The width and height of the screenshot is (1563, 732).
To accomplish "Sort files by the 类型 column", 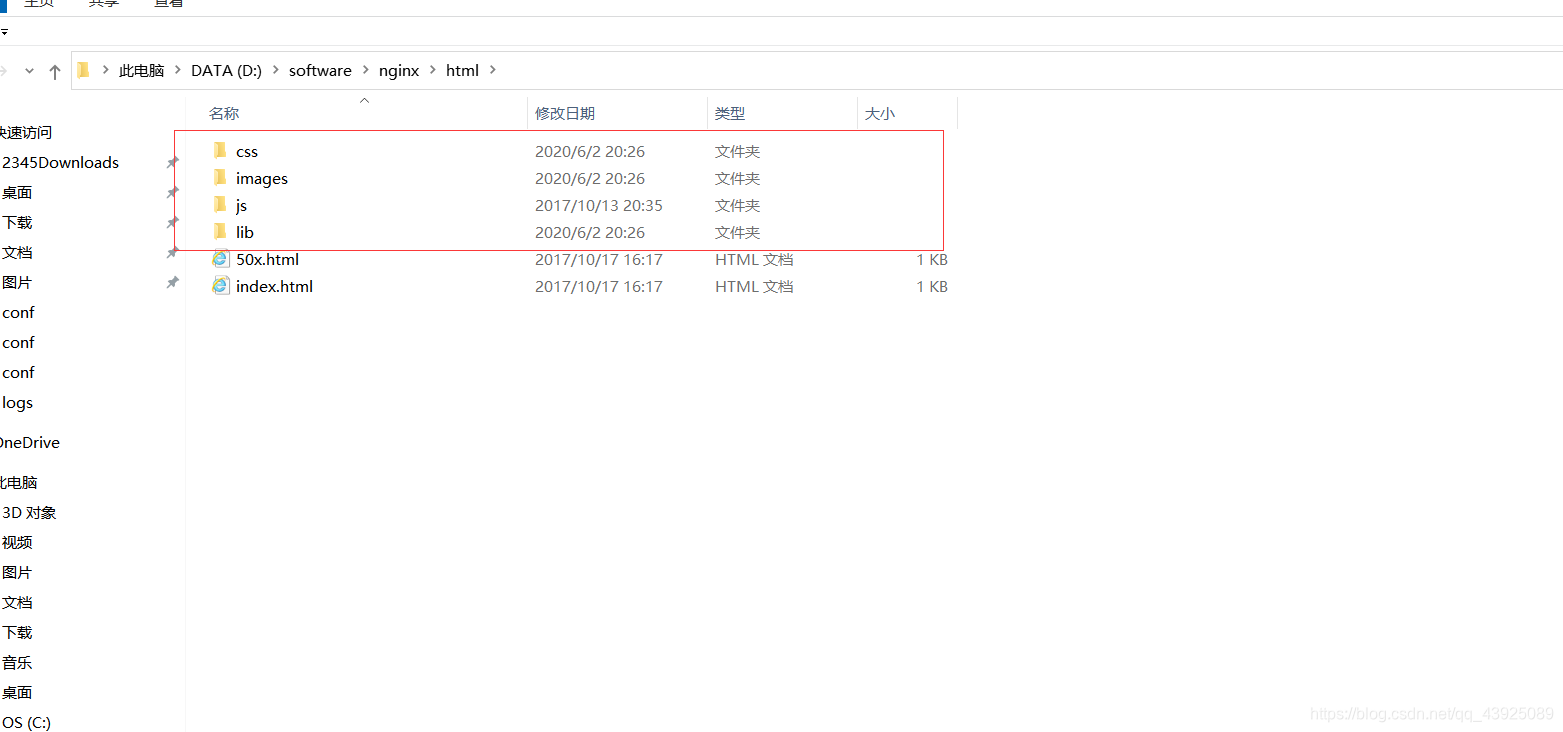I will tap(730, 114).
